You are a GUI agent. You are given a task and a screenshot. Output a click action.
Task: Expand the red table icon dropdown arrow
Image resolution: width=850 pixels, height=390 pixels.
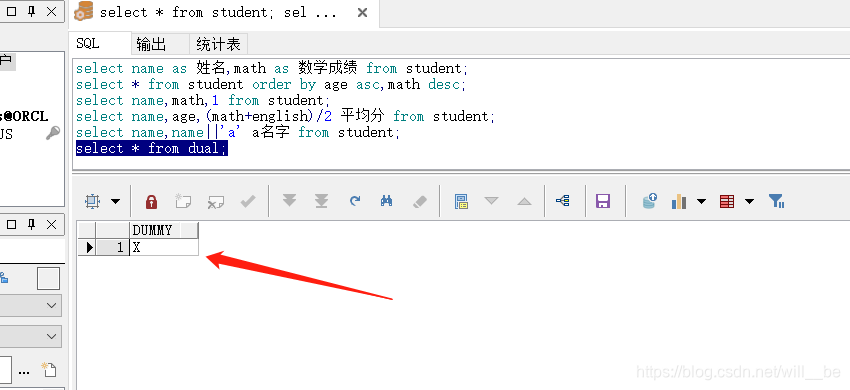click(x=750, y=202)
